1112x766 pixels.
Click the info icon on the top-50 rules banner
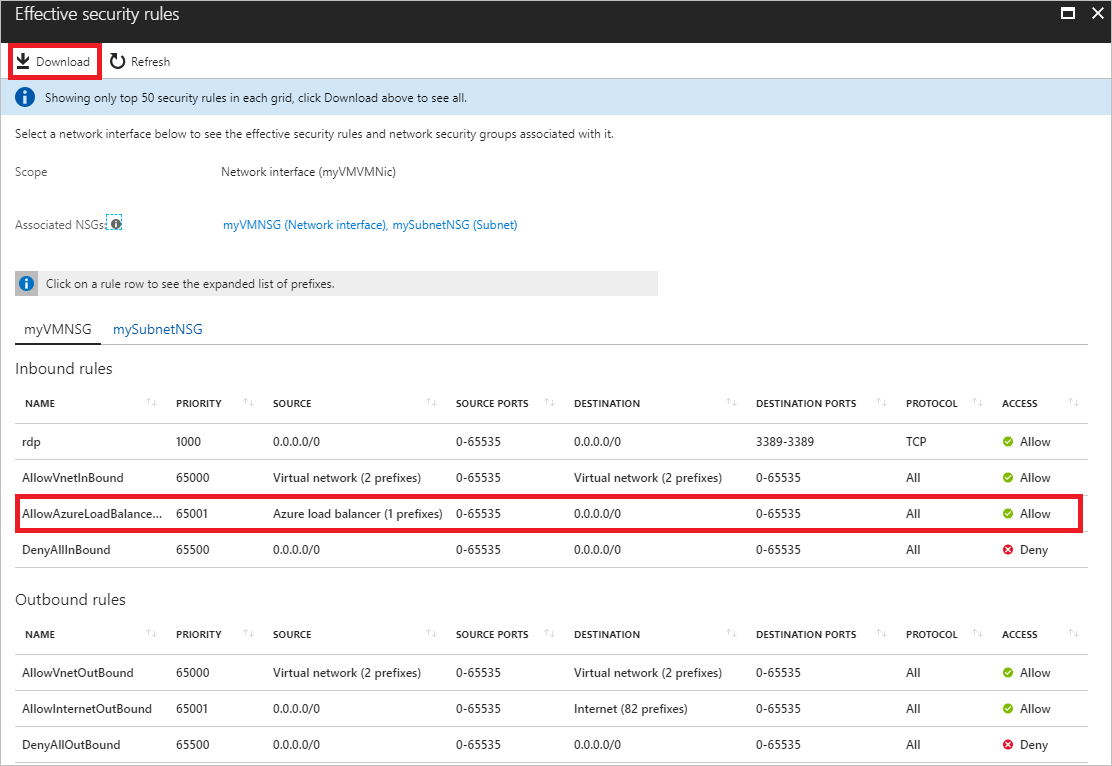[24, 96]
